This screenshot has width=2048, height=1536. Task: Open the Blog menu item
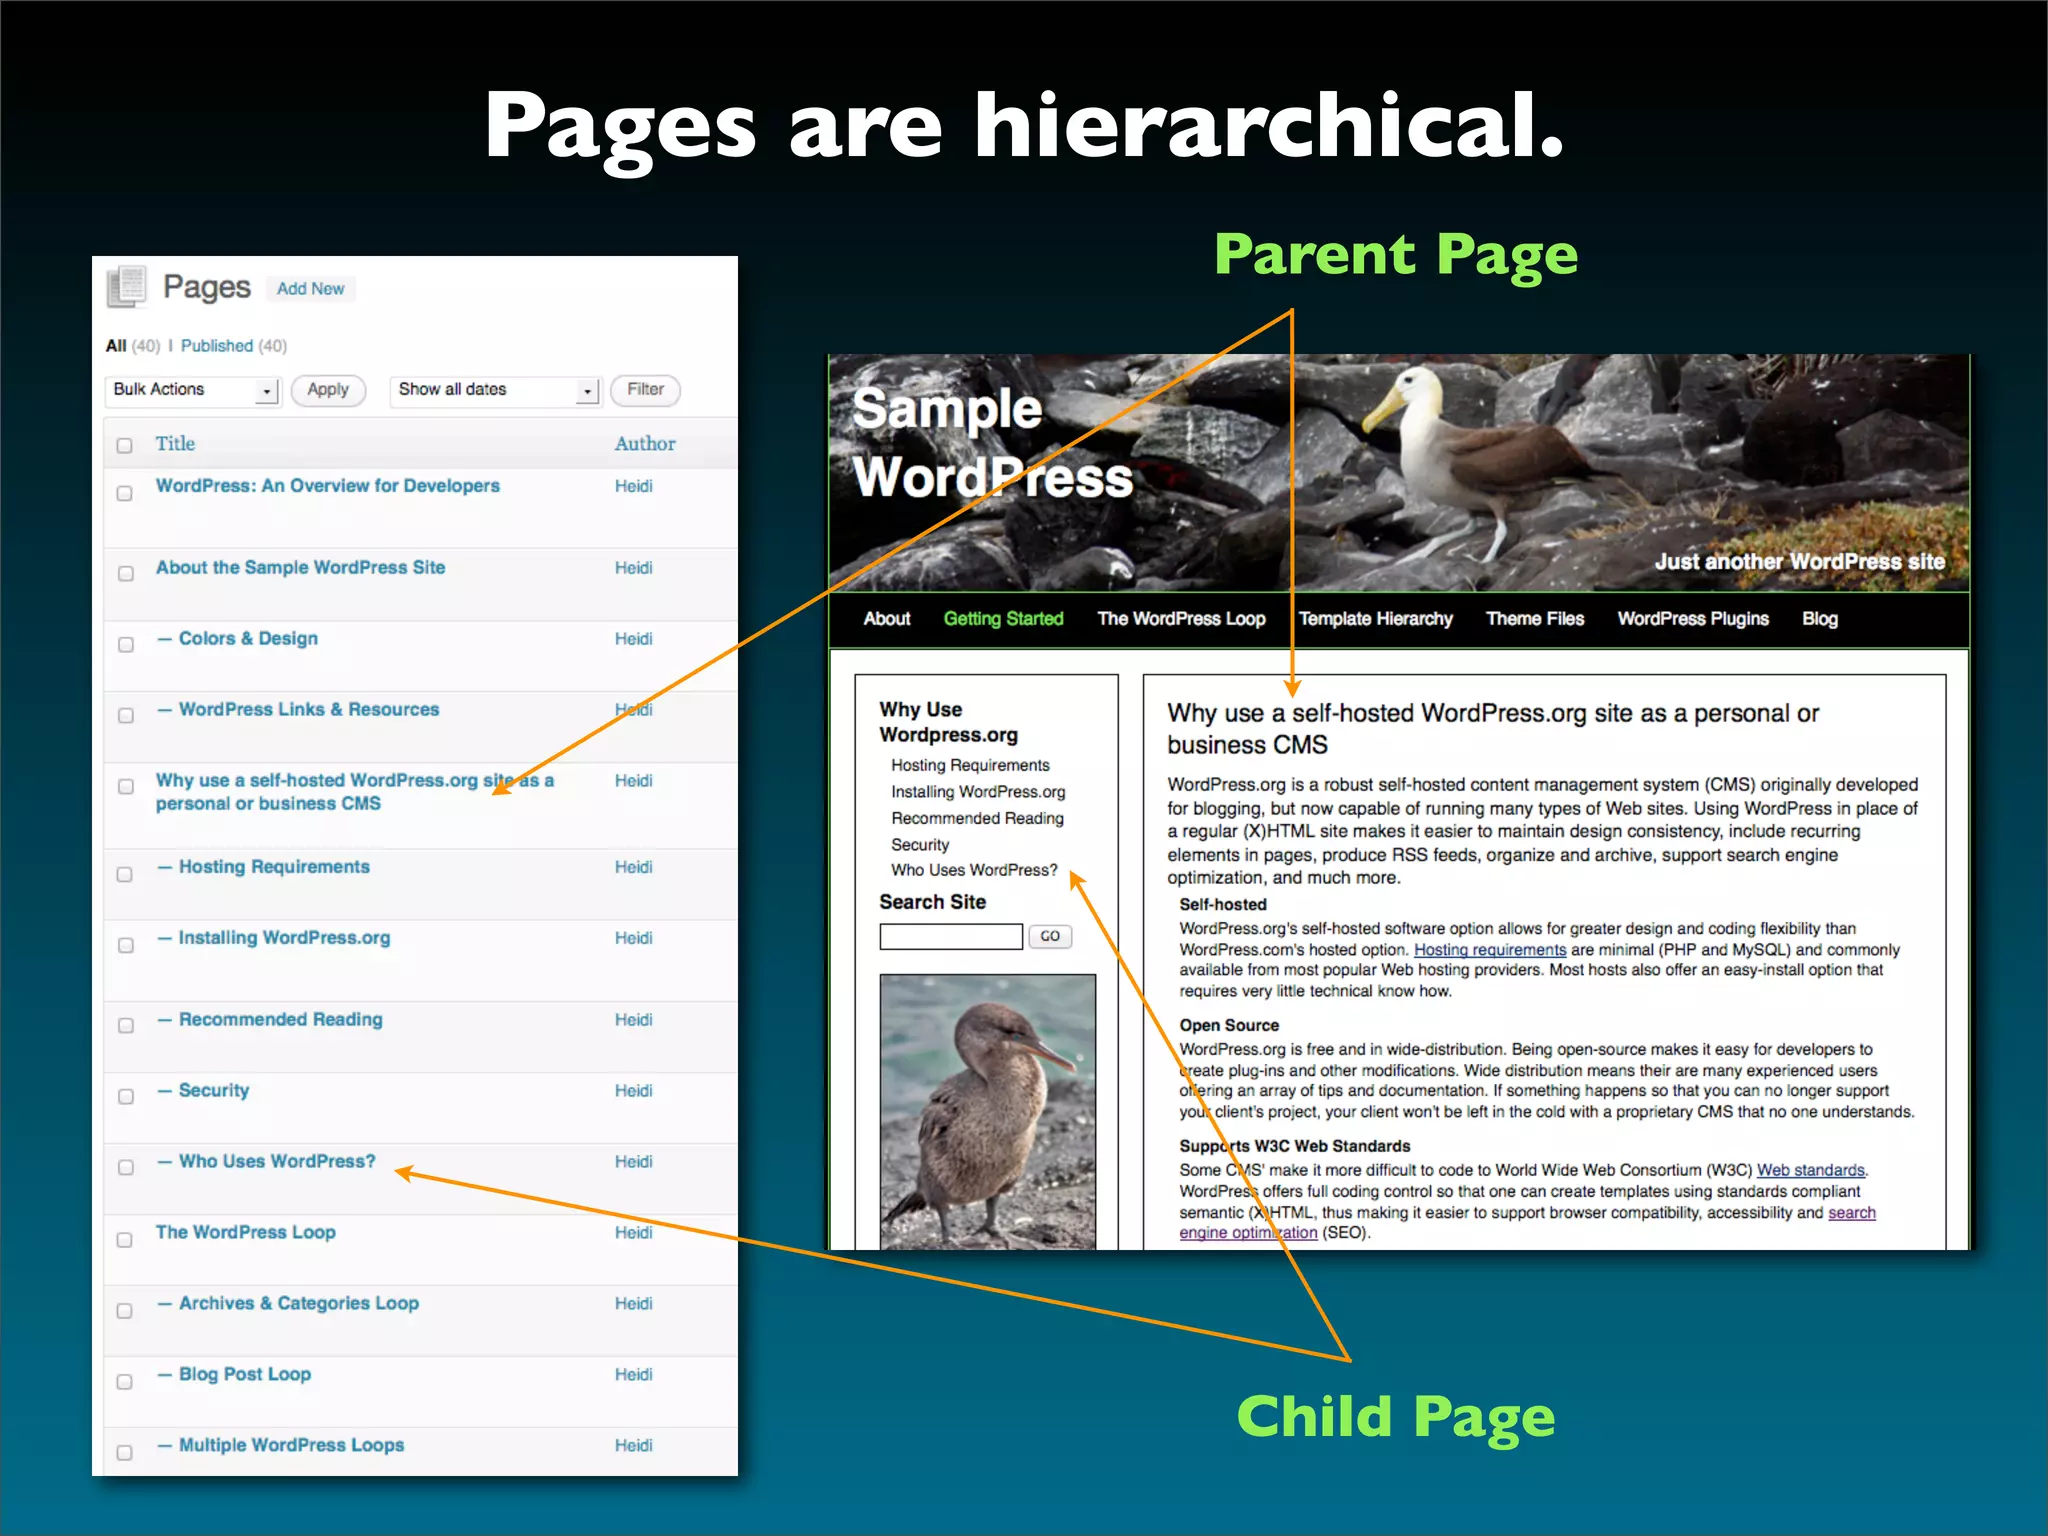[1820, 618]
